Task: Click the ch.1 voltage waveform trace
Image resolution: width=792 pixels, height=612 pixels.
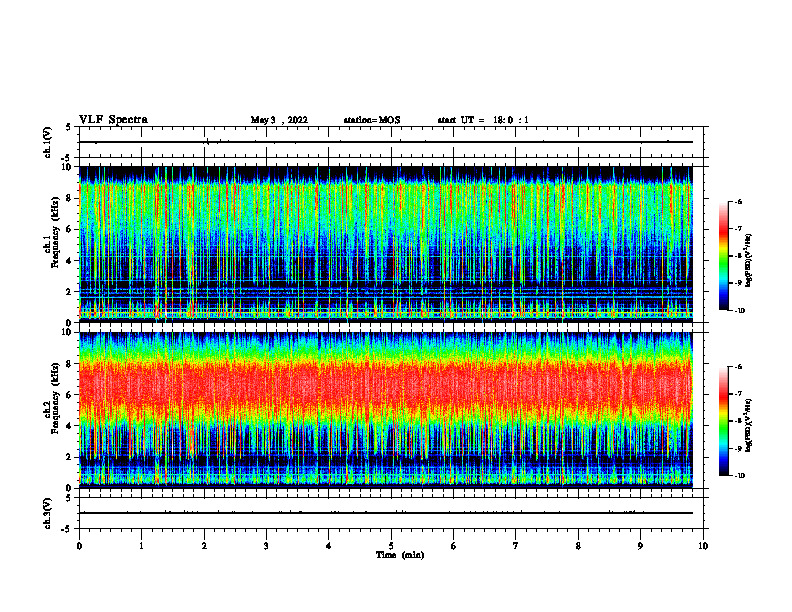Action: point(385,142)
